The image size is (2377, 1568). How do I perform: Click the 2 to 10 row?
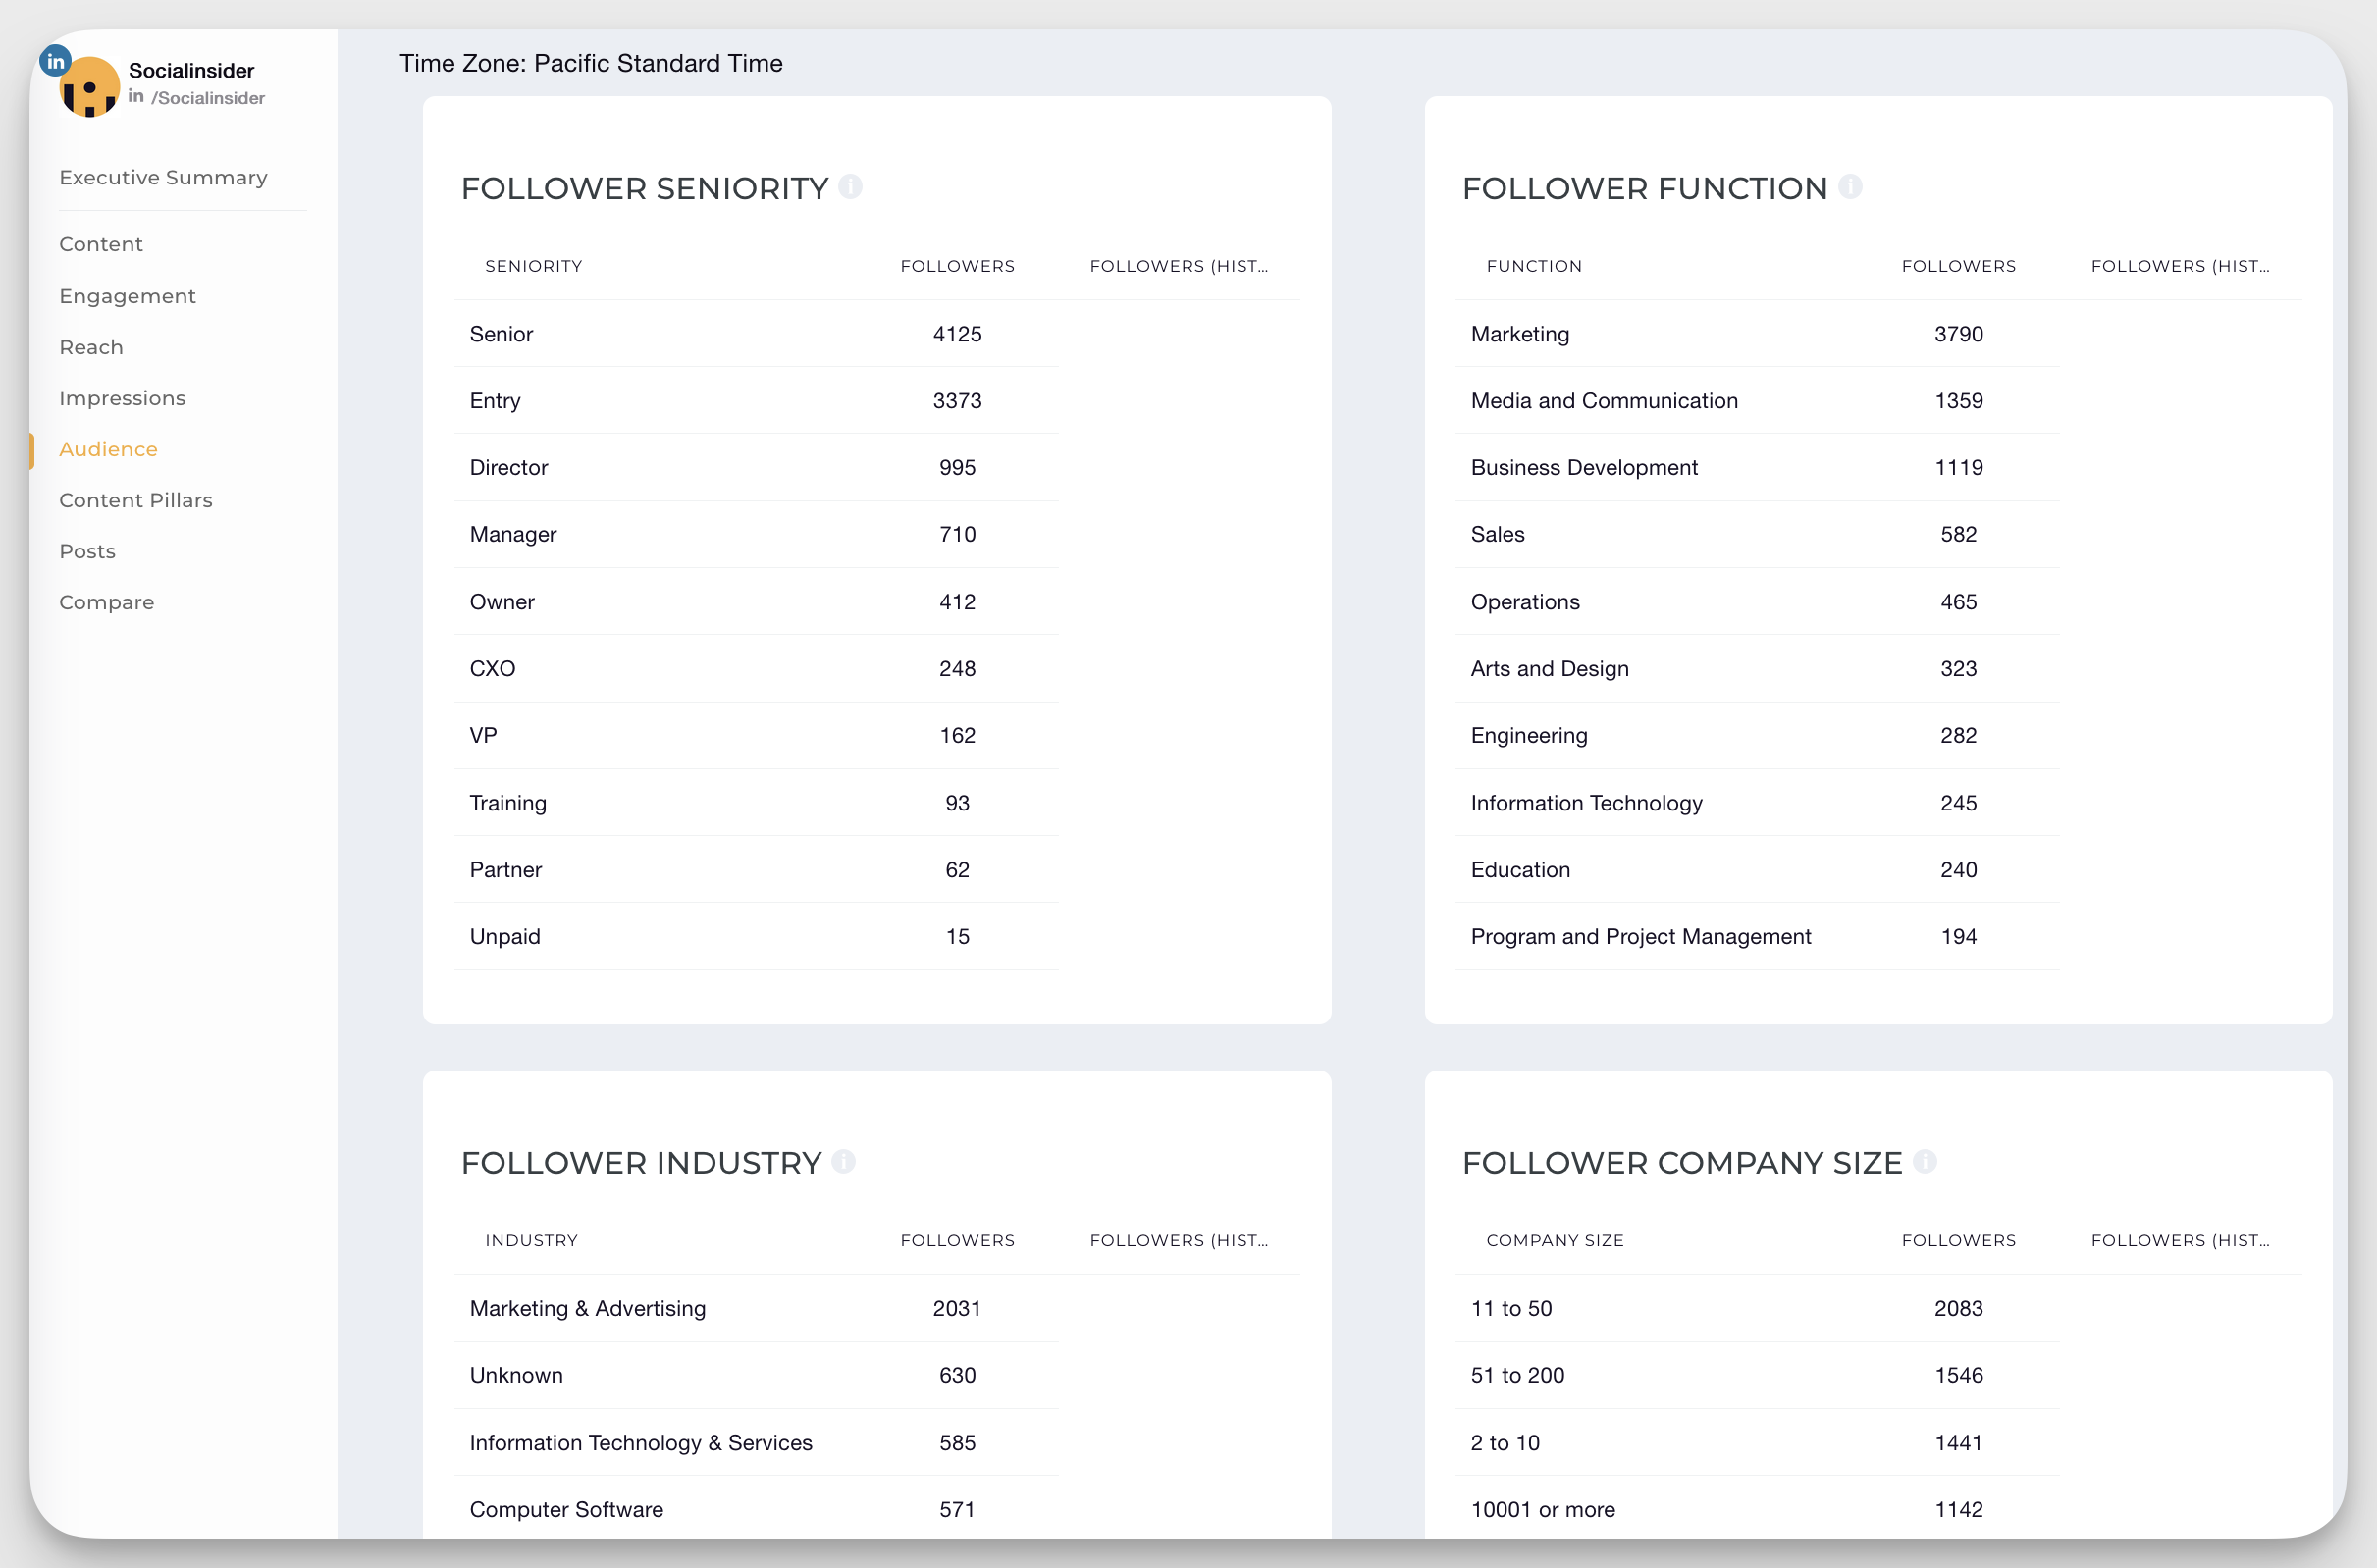point(1758,1443)
